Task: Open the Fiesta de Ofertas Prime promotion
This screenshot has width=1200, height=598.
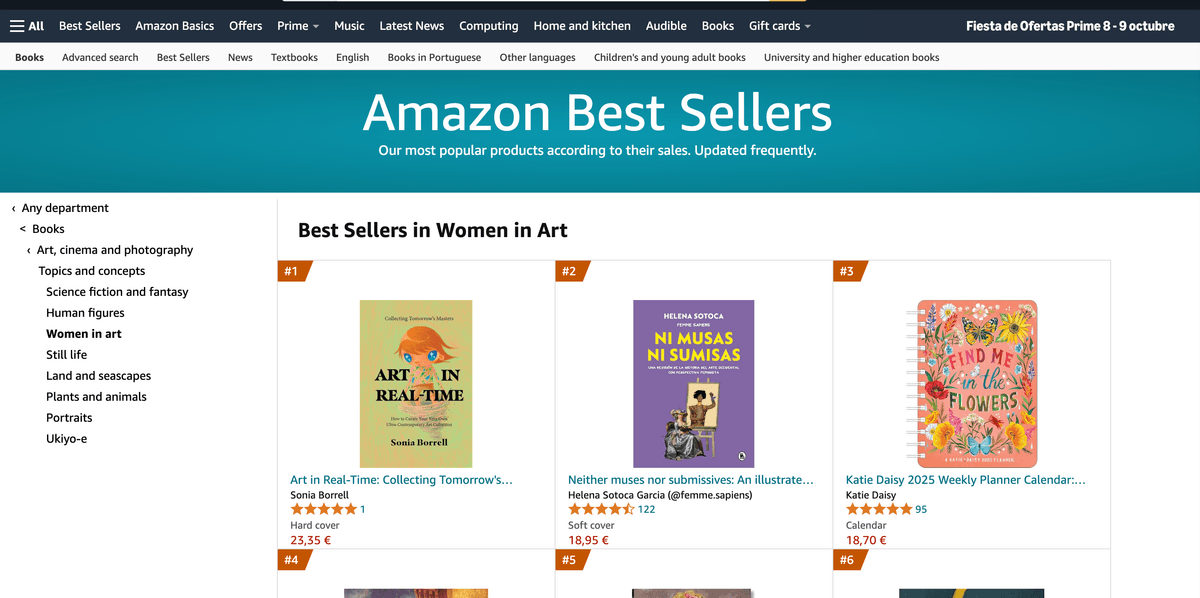Action: click(x=1070, y=26)
